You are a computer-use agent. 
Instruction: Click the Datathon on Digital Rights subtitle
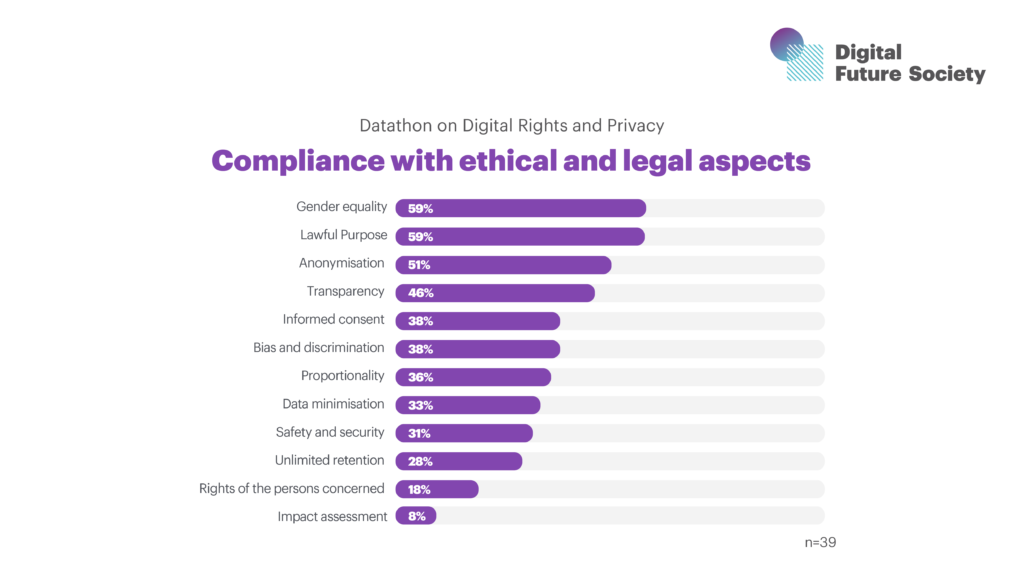[x=511, y=126]
